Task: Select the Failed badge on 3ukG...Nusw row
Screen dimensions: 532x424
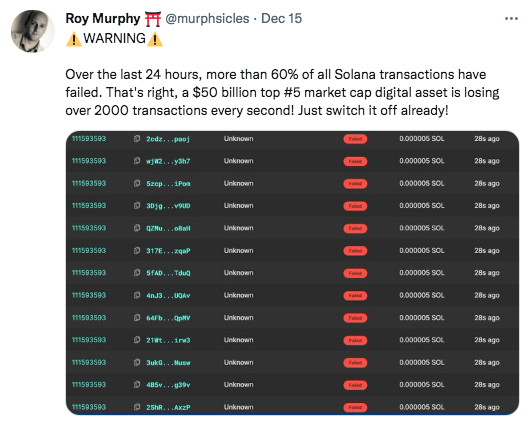Action: 355,363
